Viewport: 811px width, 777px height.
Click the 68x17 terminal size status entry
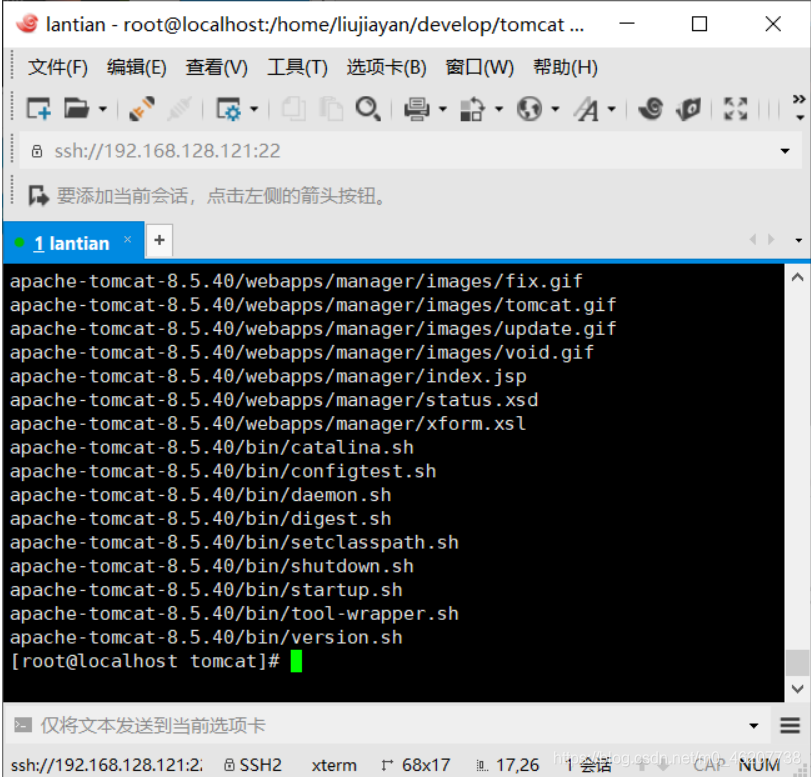point(416,765)
